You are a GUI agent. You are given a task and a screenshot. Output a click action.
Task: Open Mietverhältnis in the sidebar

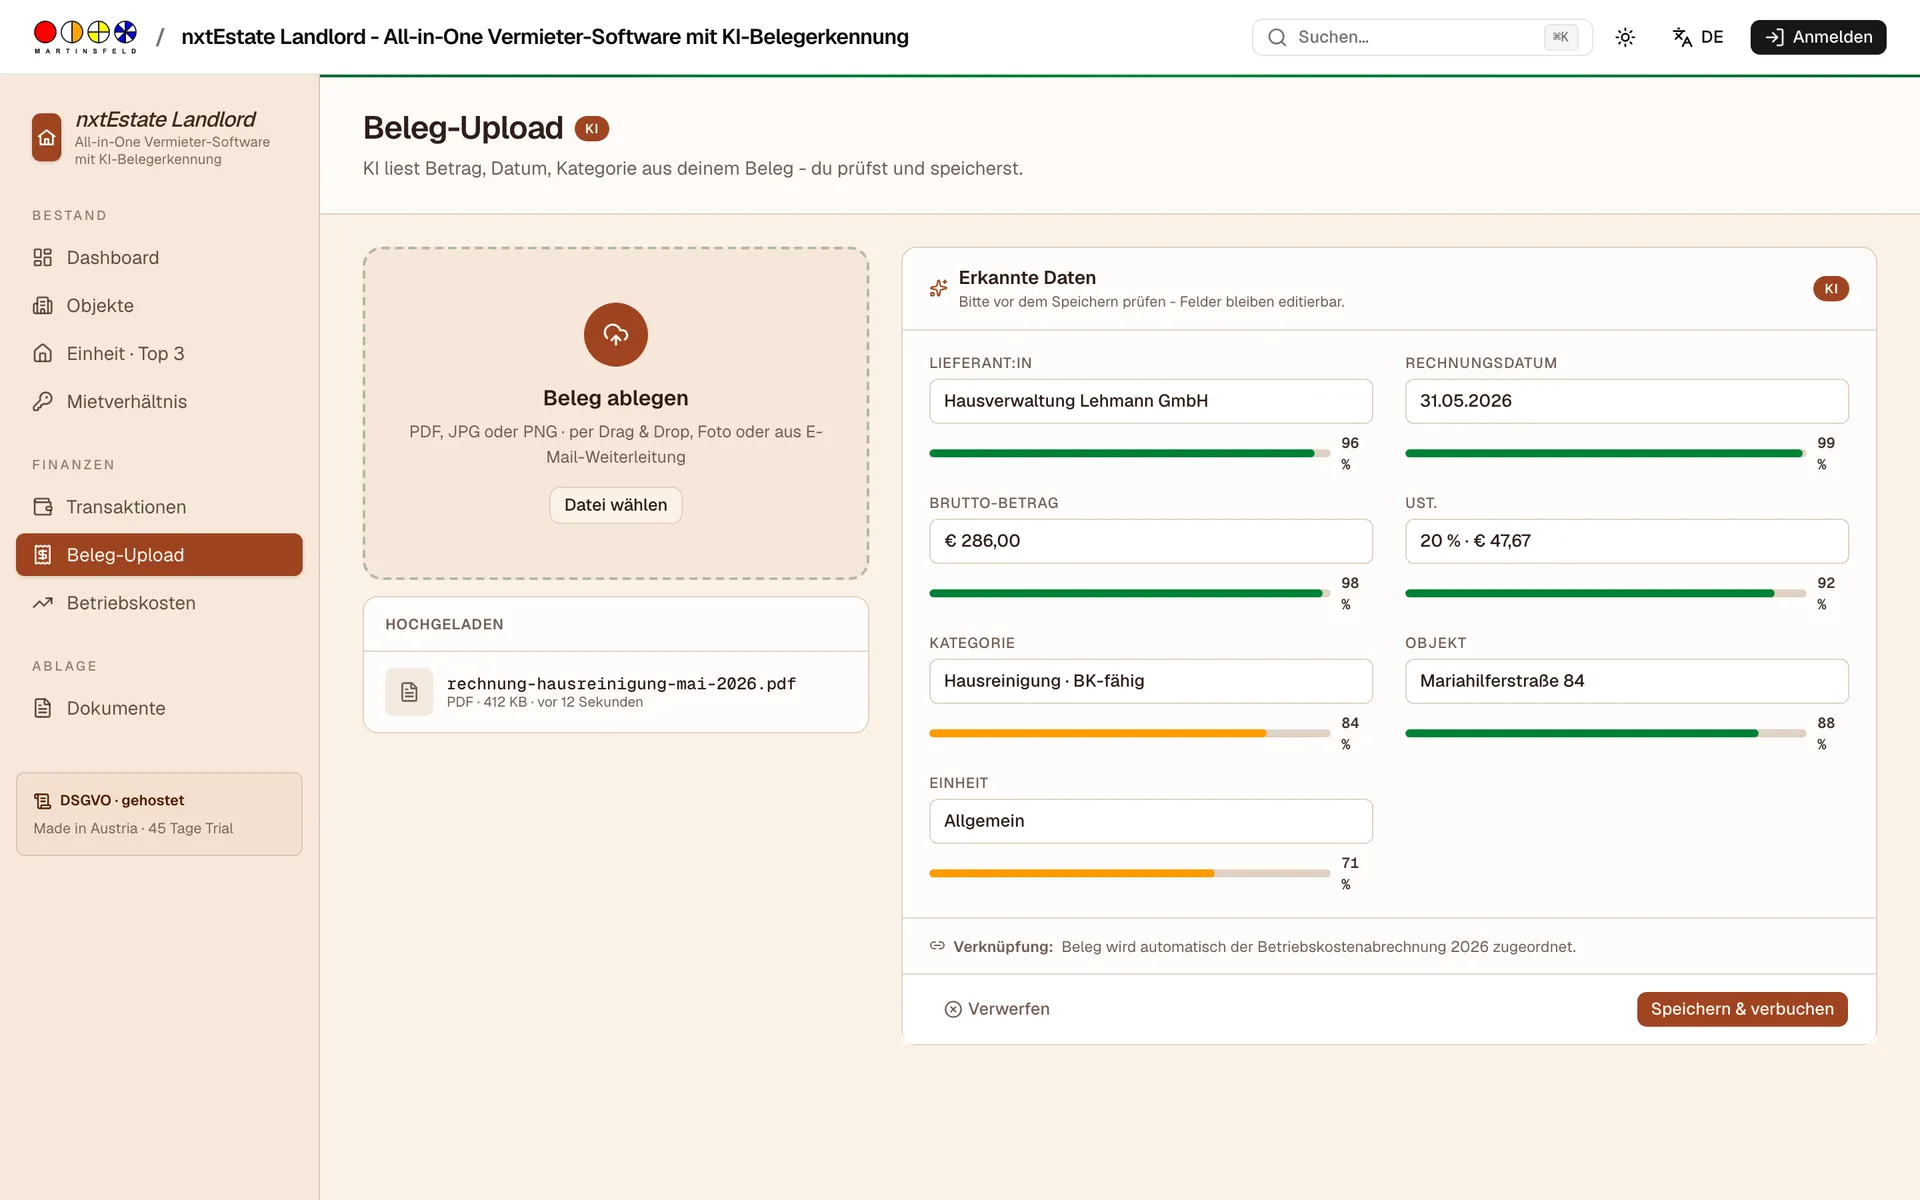point(159,401)
